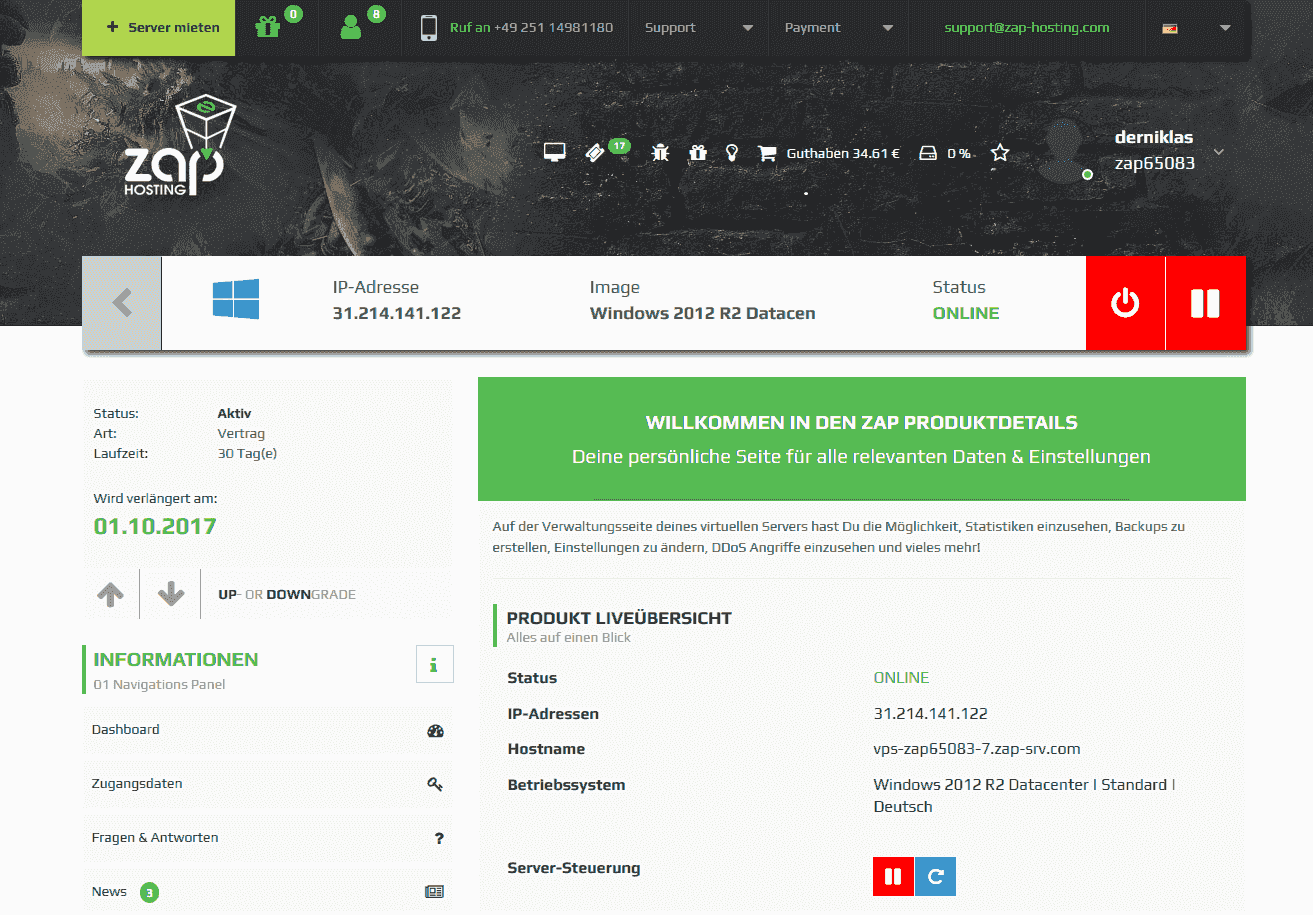Pause server in Server-Steuerung row
Viewport: 1313px width, 915px height.
pyautogui.click(x=893, y=877)
